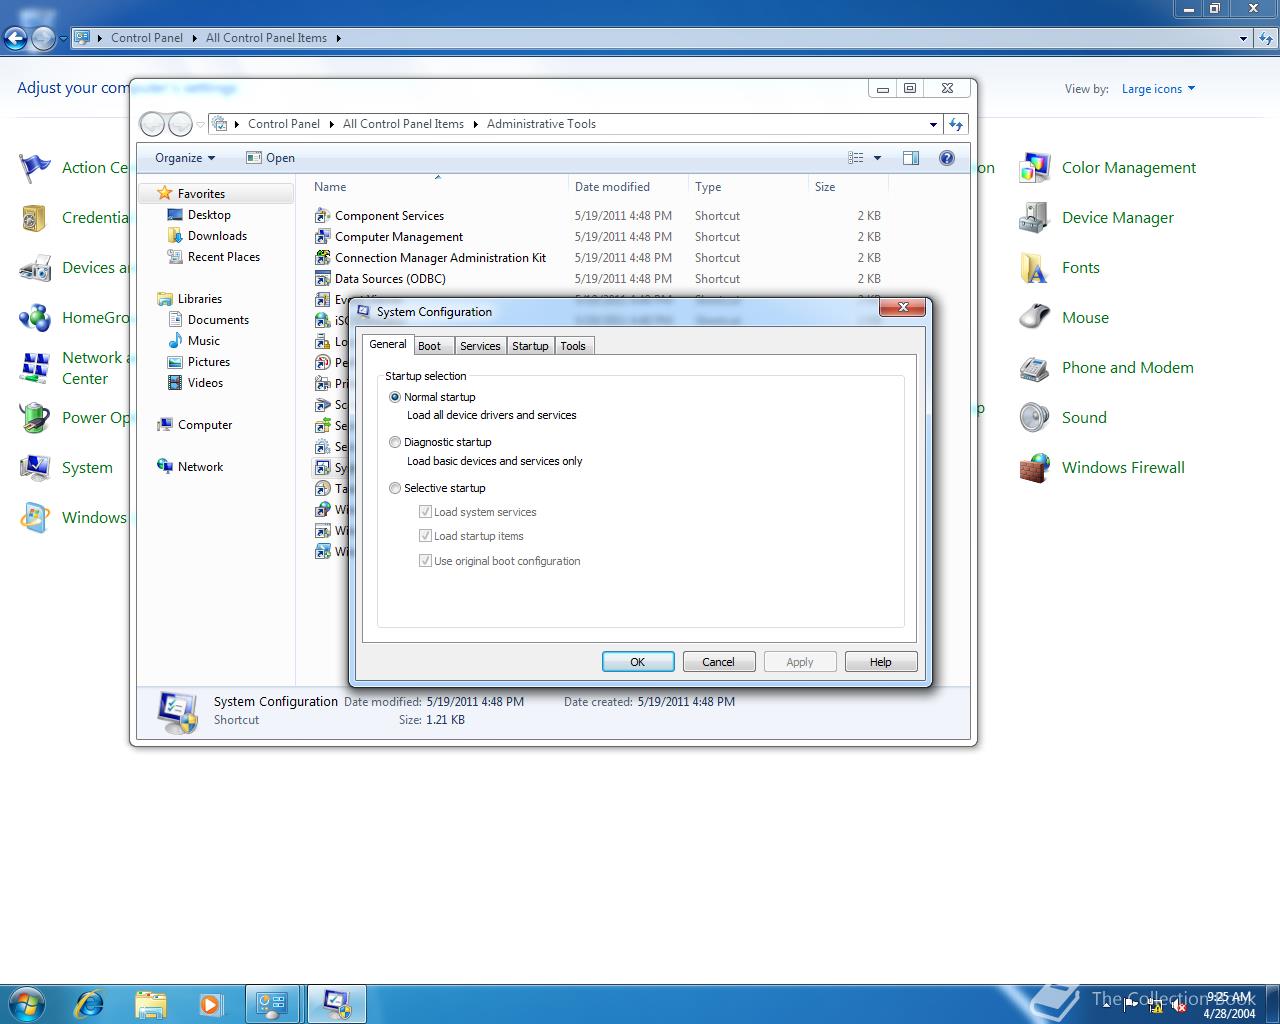
Task: Select Recent Places in Favorites
Action: tap(224, 257)
